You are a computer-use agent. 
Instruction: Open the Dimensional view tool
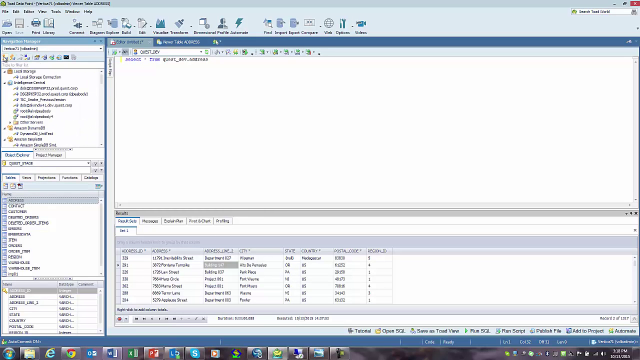click(x=204, y=27)
